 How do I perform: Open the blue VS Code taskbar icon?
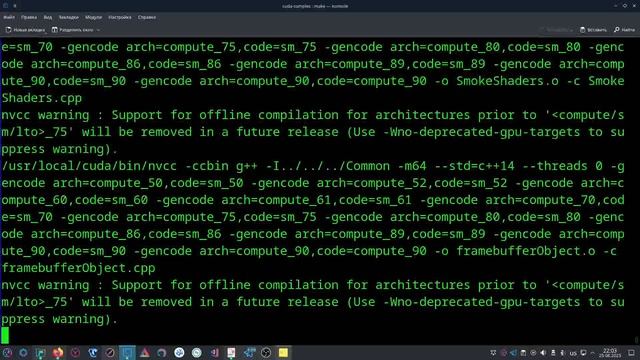pos(249,353)
